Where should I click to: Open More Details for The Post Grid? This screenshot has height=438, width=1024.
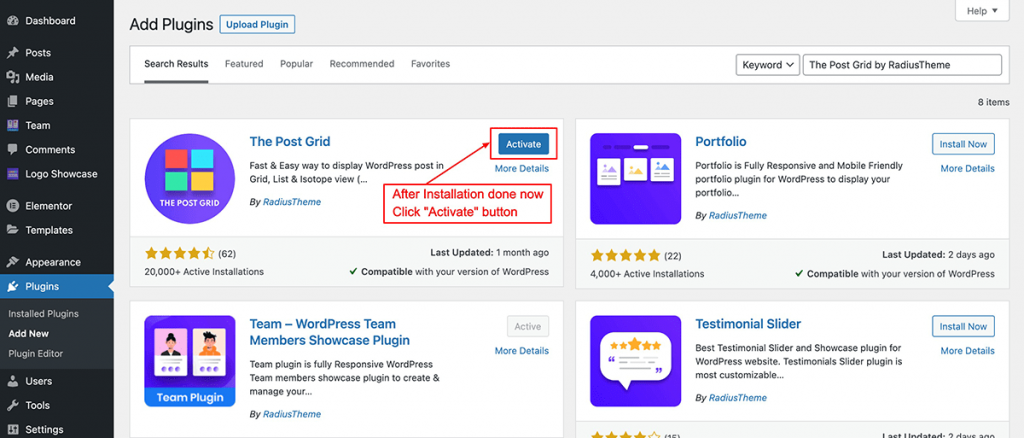pos(522,168)
